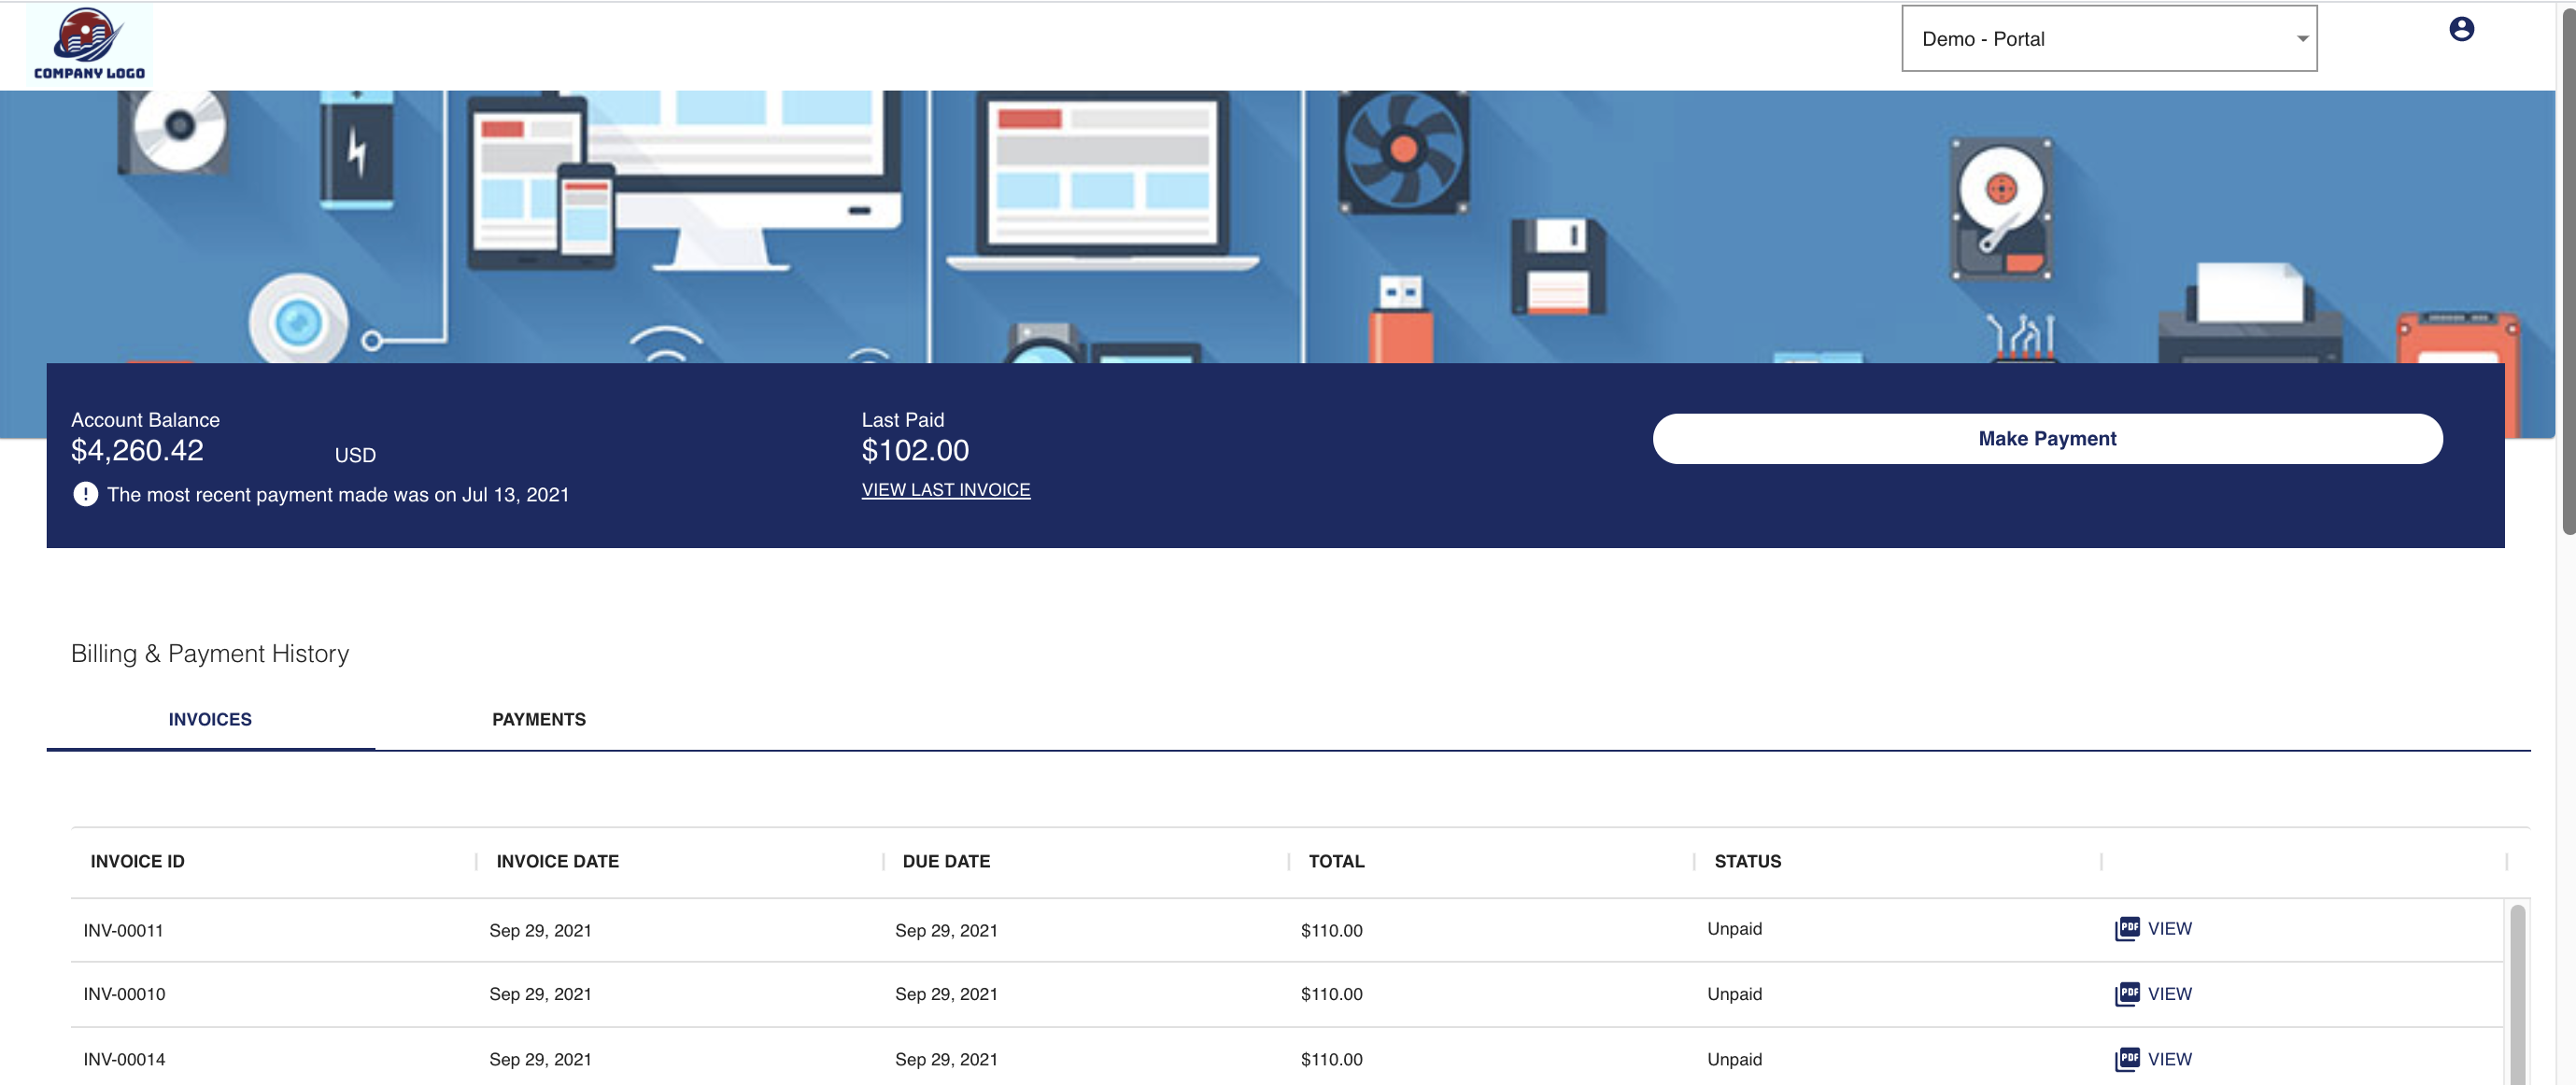This screenshot has height=1085, width=2576.
Task: Click Unpaid status for INV-00011
Action: click(1735, 929)
